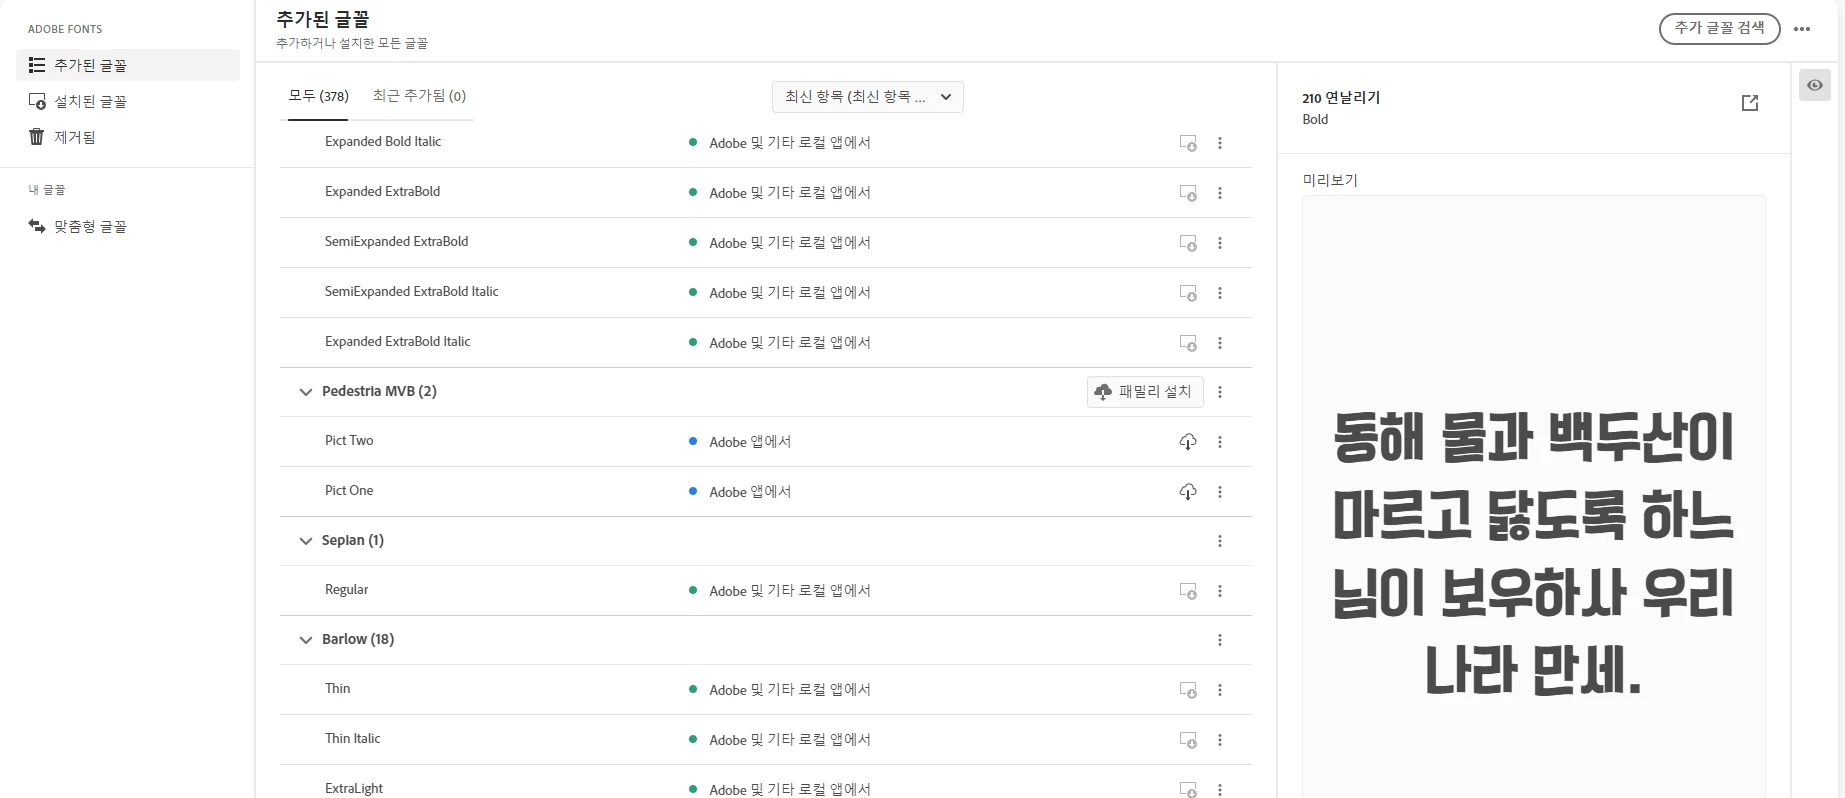Click the Korean font preview sample

click(x=1533, y=553)
